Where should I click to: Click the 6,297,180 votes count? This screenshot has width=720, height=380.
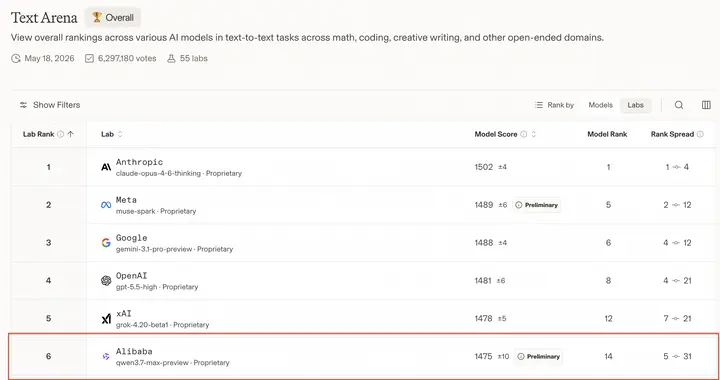127,58
